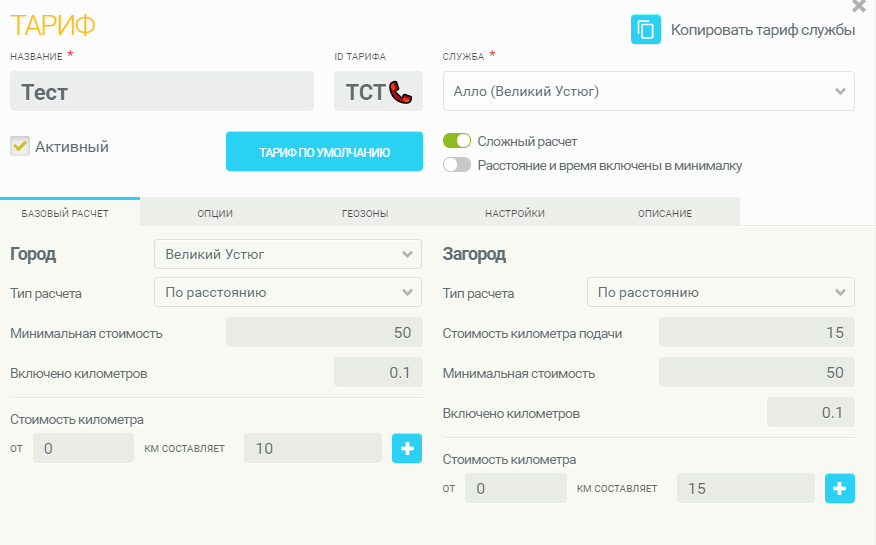The height and width of the screenshot is (545, 876).
Task: Open the Служба dropdown
Action: tap(648, 91)
